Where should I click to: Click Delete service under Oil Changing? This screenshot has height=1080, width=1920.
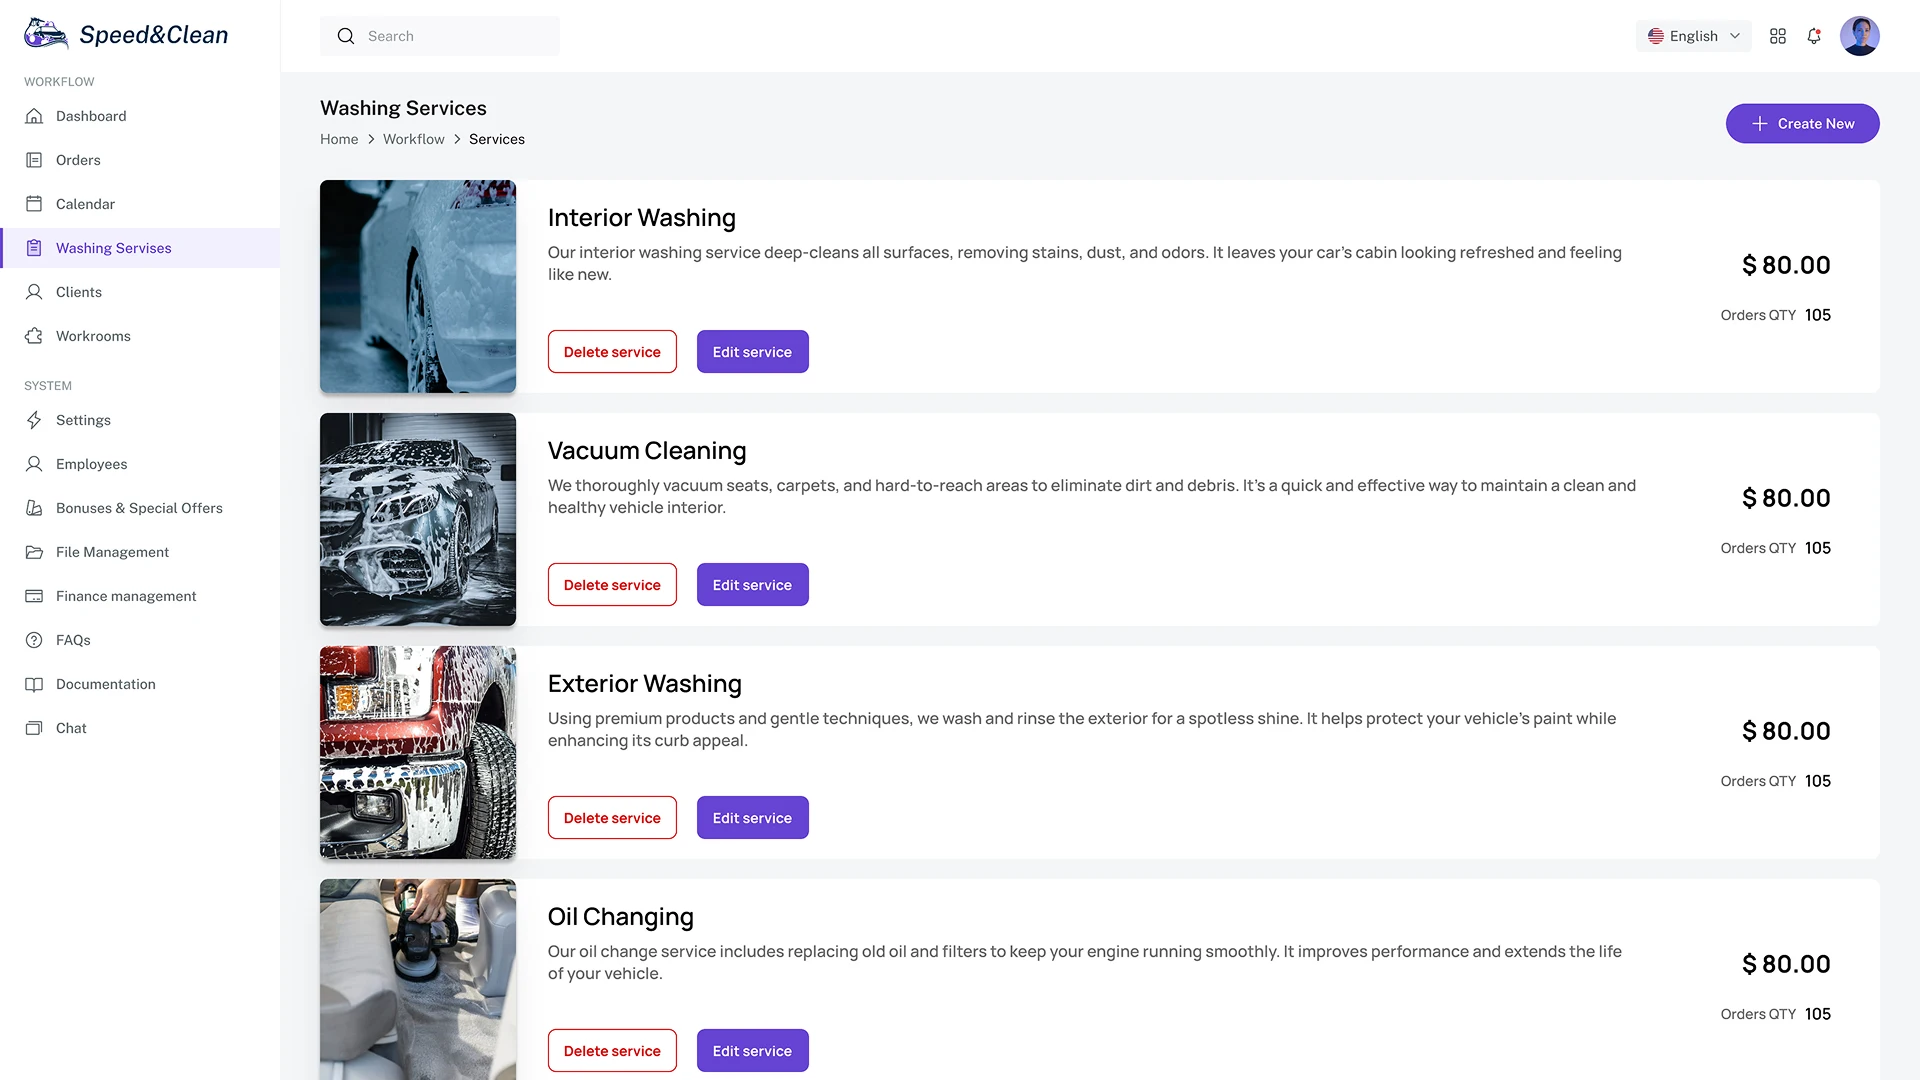click(x=611, y=1050)
